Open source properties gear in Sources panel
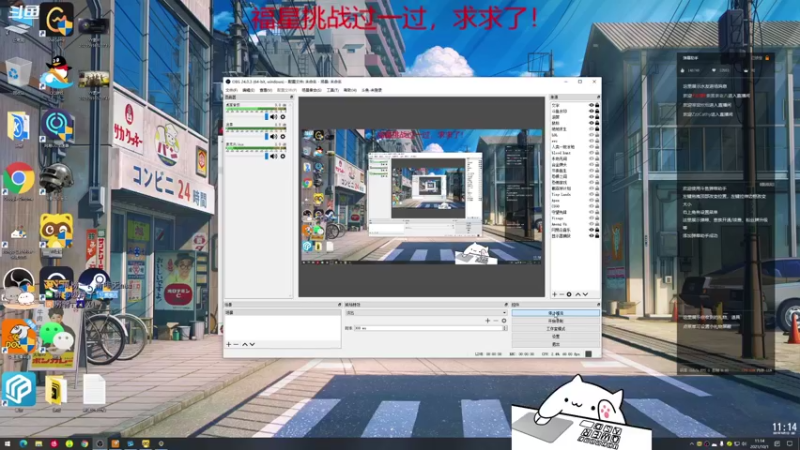 [569, 294]
